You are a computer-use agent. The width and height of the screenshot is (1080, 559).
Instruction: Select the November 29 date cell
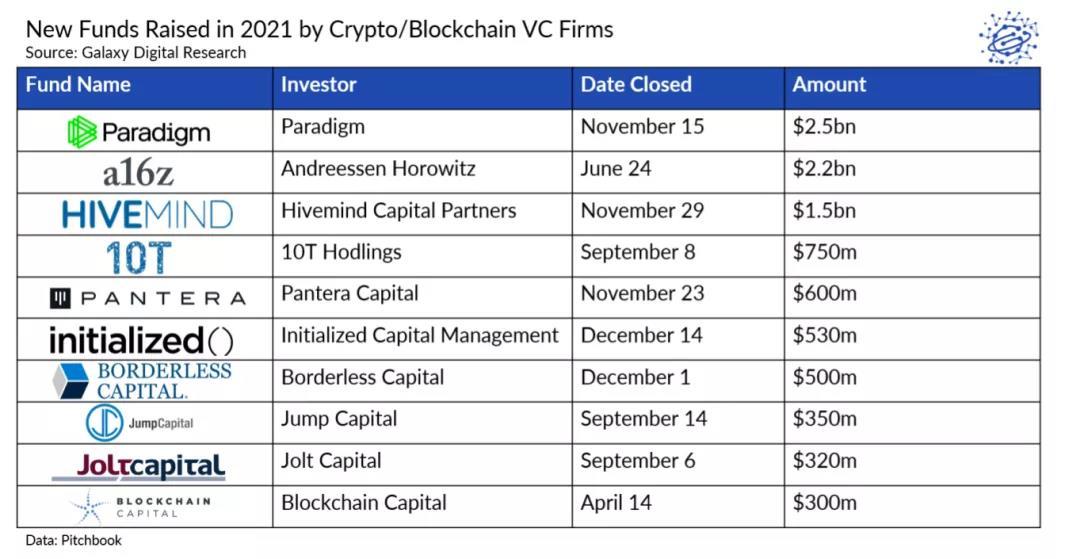click(x=642, y=211)
